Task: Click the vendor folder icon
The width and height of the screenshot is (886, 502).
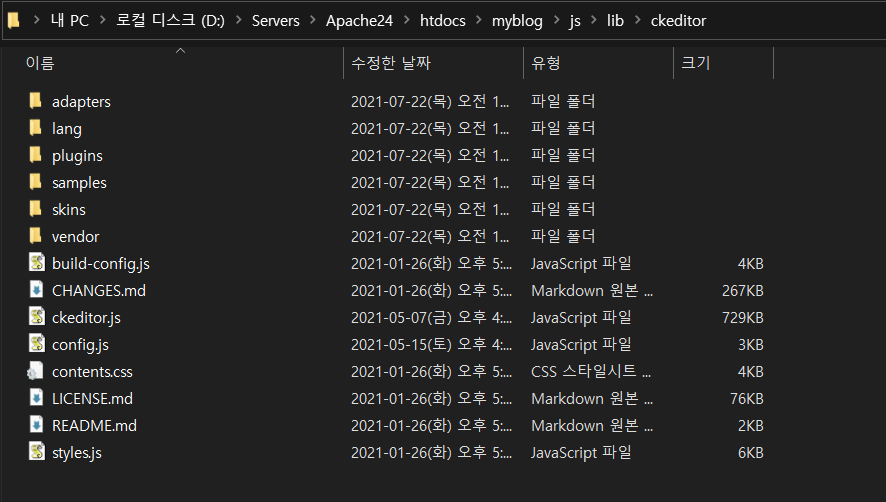Action: click(x=36, y=236)
